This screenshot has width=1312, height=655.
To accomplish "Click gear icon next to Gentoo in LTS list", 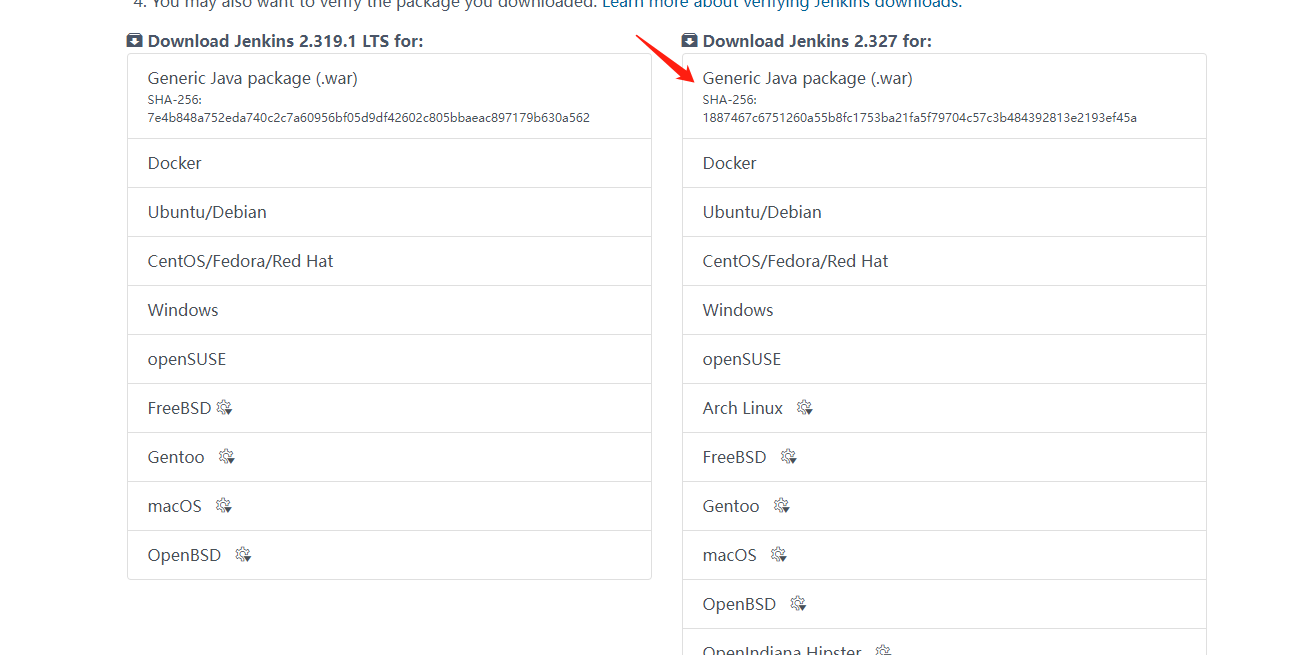I will [226, 457].
